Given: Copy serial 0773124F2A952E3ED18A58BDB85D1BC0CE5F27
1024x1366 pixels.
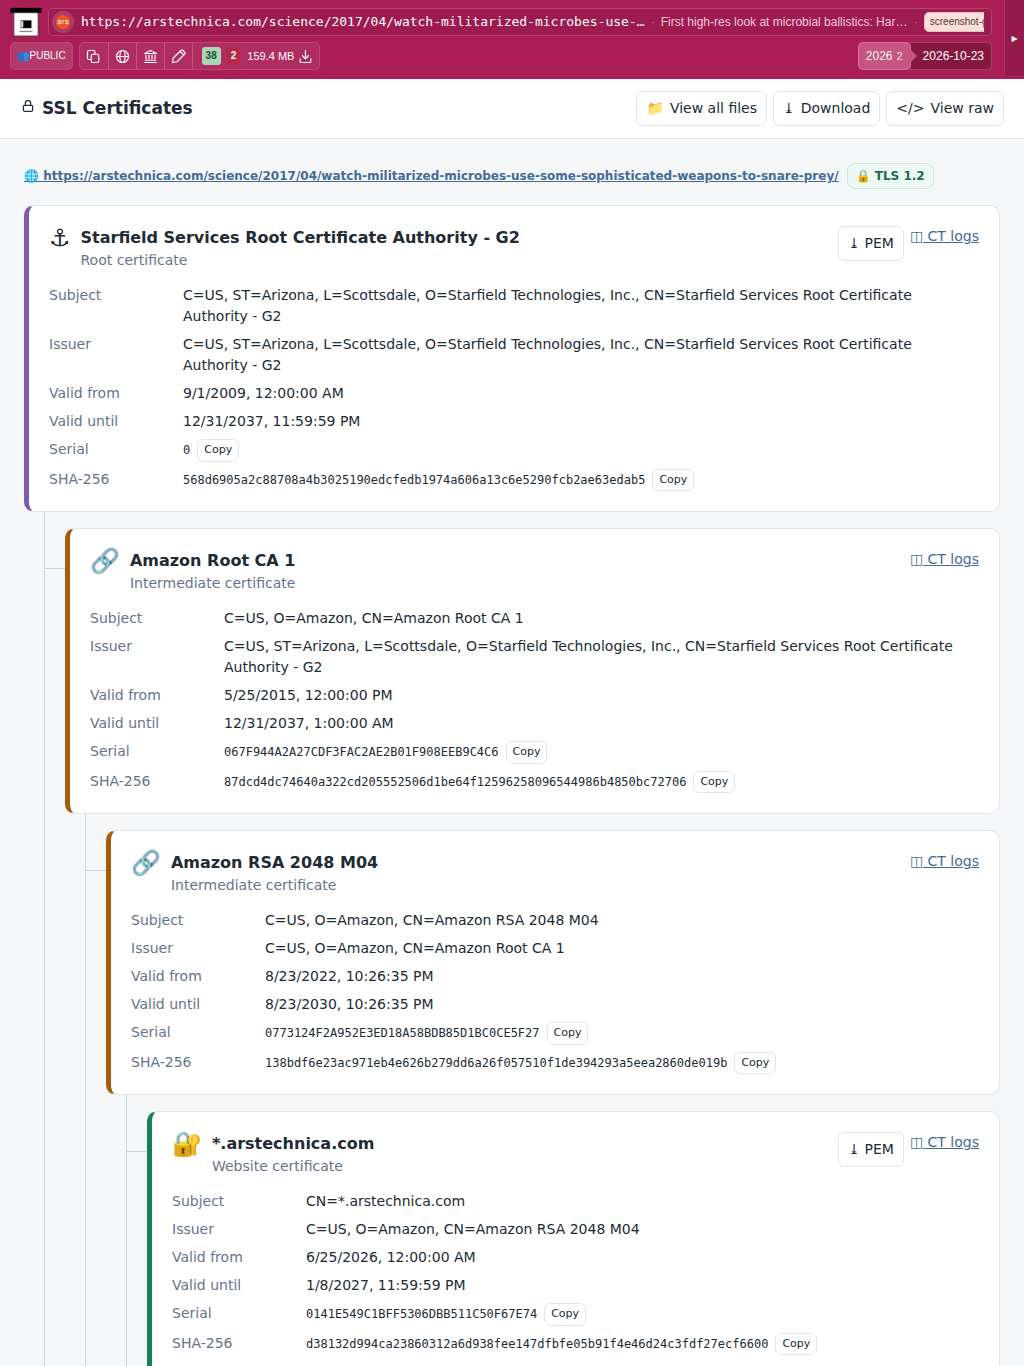Looking at the screenshot, I should 567,1033.
